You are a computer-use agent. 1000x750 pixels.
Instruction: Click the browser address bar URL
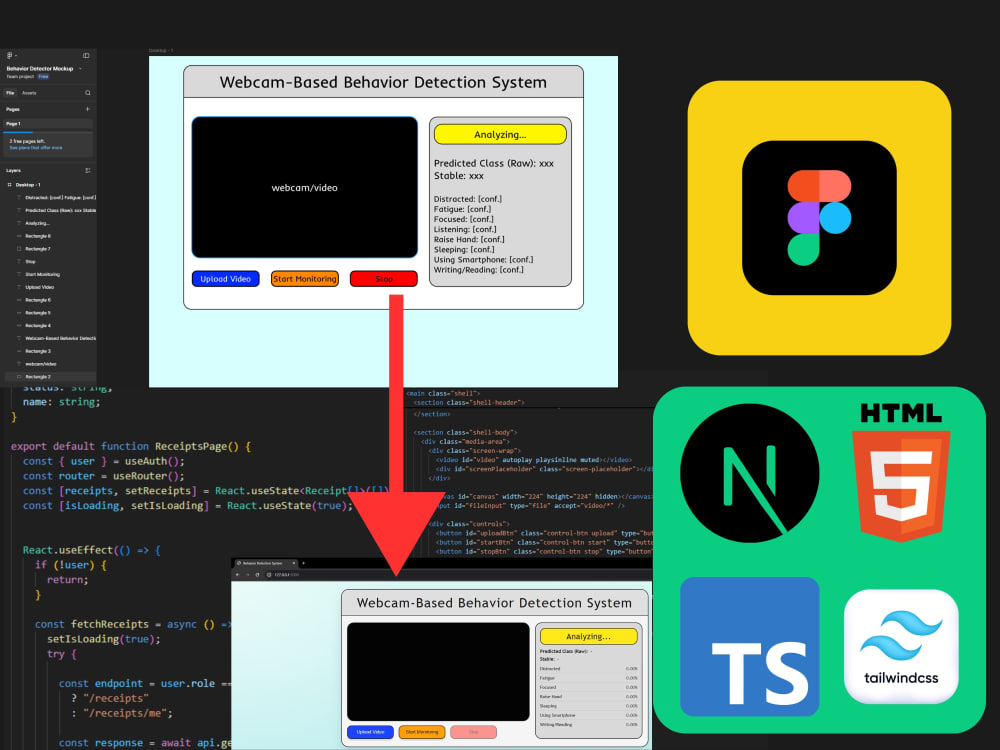point(286,575)
